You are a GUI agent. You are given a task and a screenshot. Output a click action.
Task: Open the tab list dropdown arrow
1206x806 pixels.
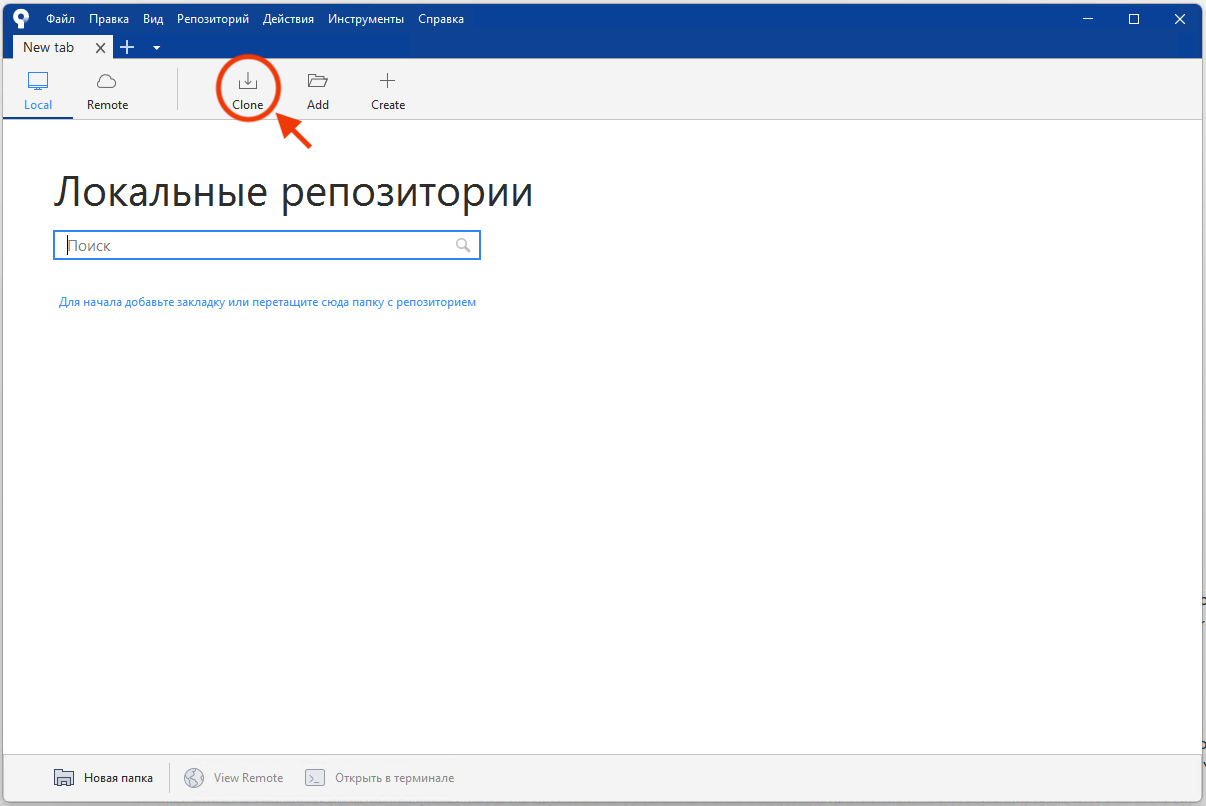click(x=155, y=47)
